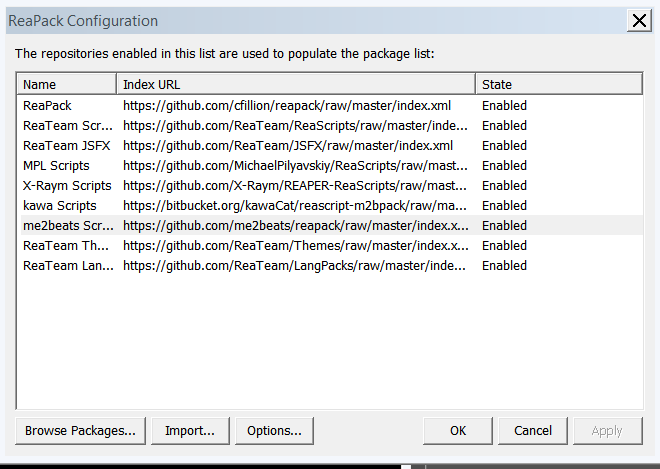The width and height of the screenshot is (660, 469).
Task: Click the kawaCat bitbucket index URL
Action: pyautogui.click(x=296, y=205)
